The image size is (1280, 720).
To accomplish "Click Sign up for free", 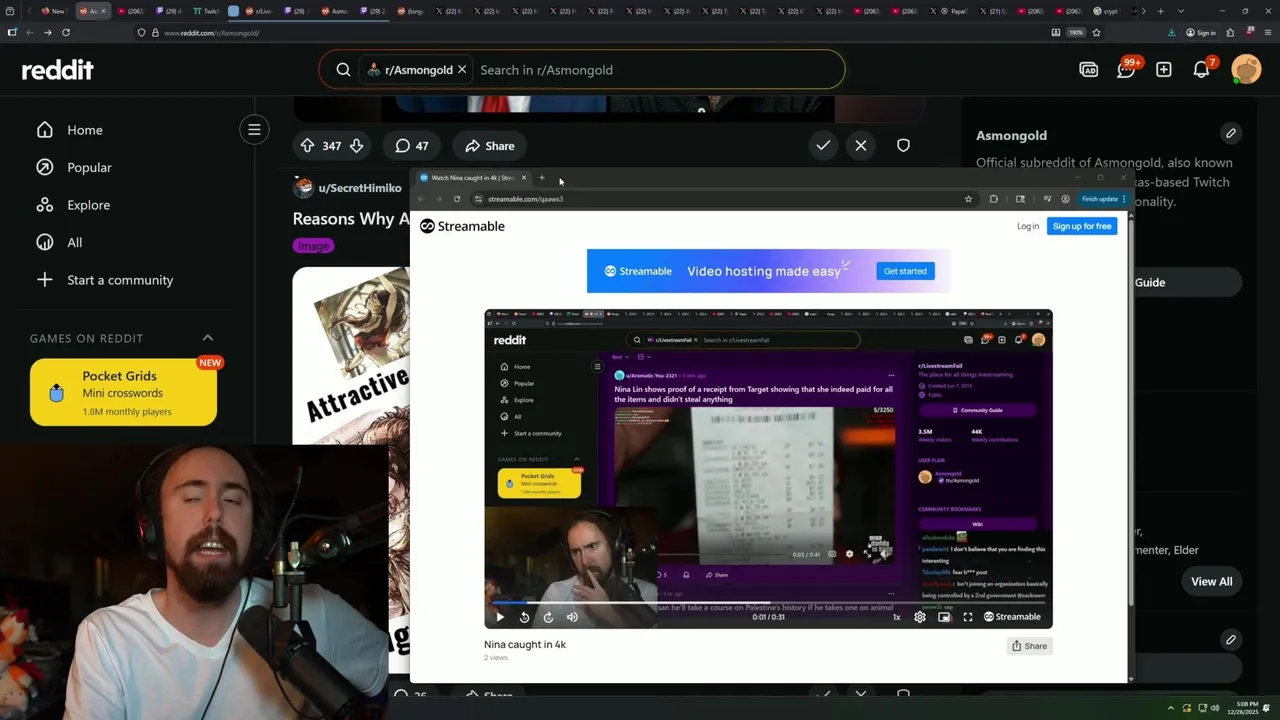I will [1082, 226].
